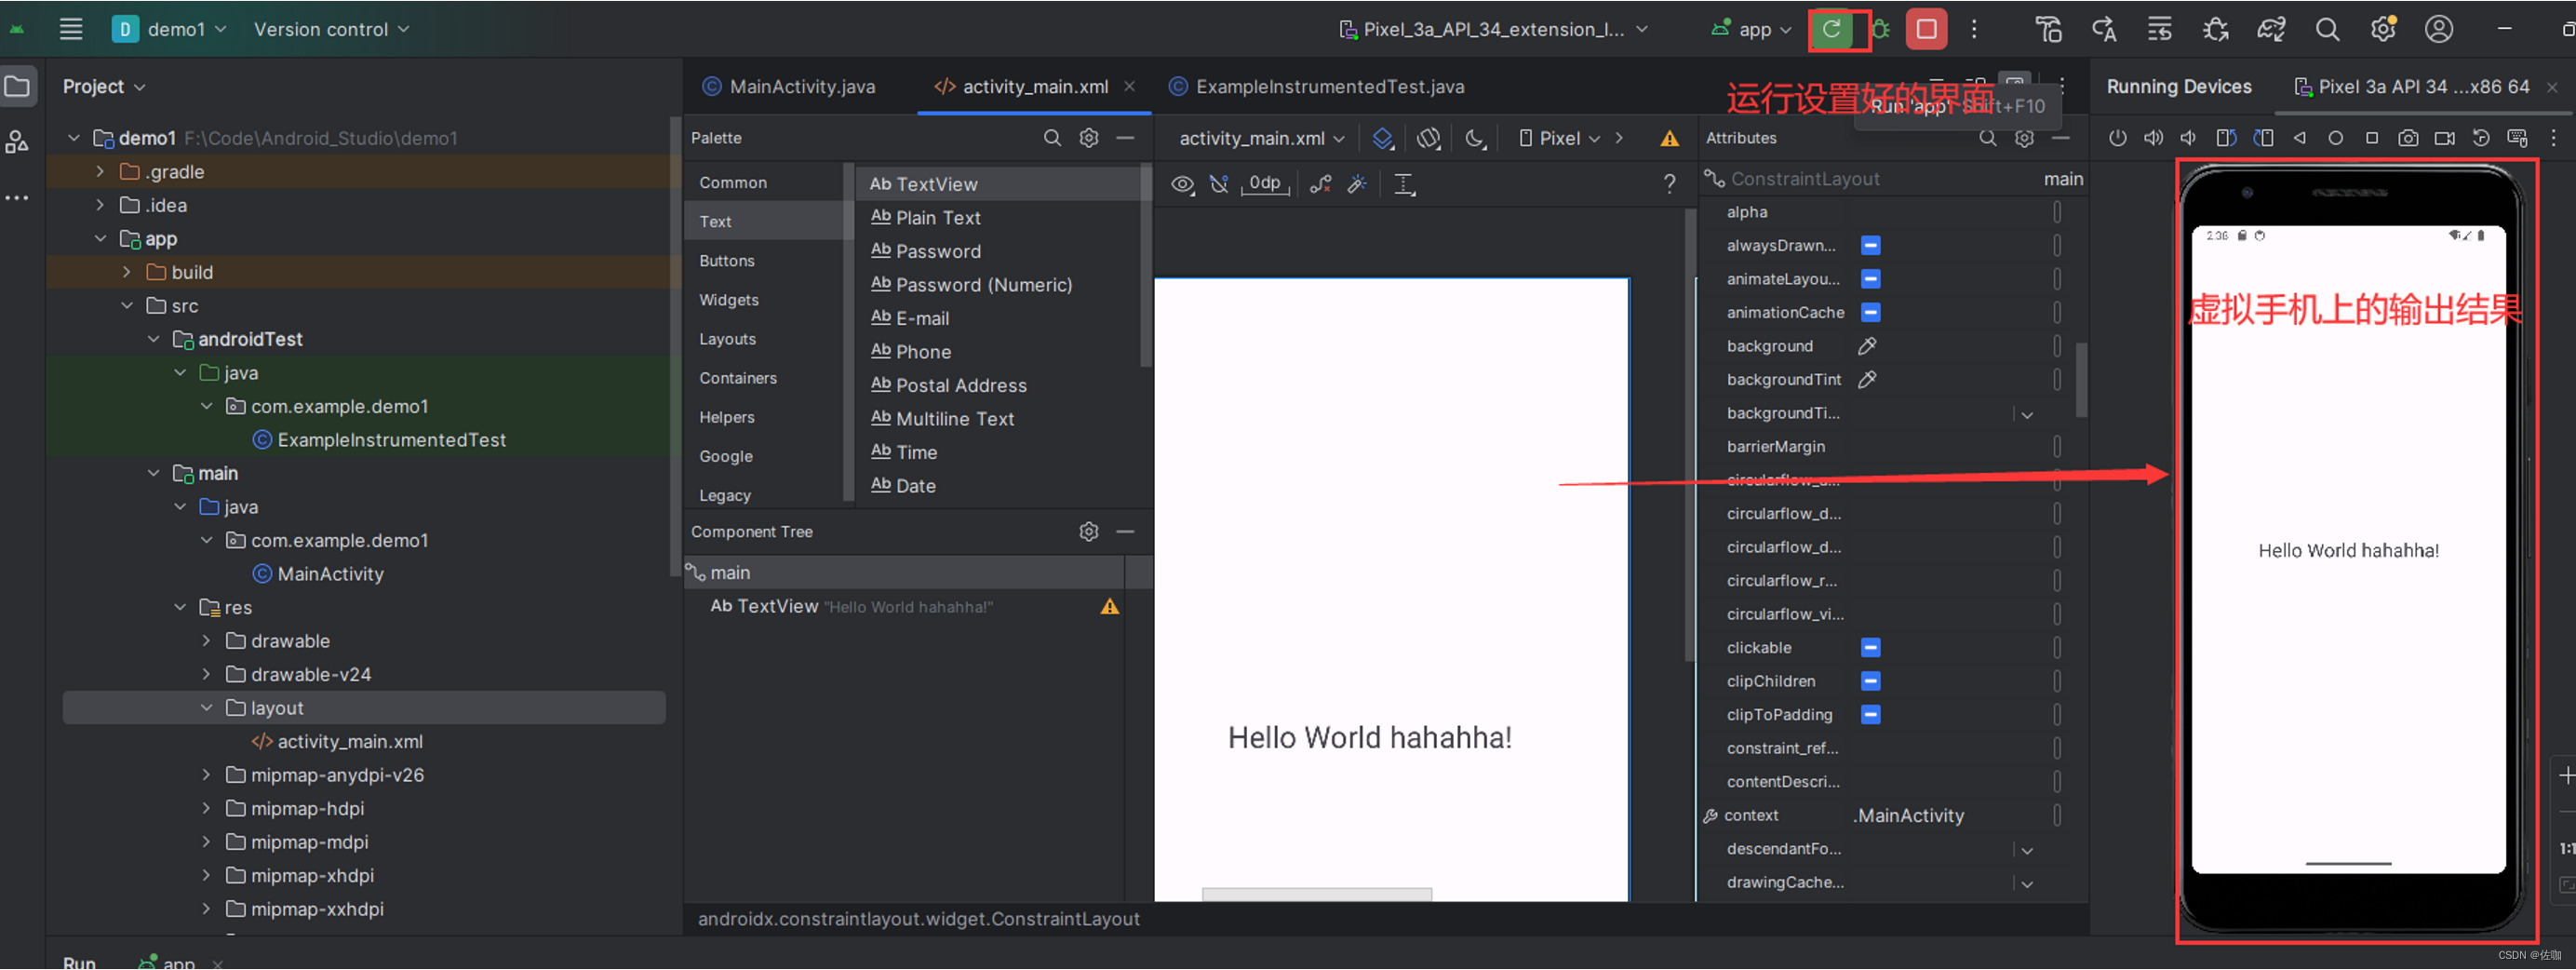Toggle clipToPadding attribute checkbox
2576x970 pixels.
1870,715
